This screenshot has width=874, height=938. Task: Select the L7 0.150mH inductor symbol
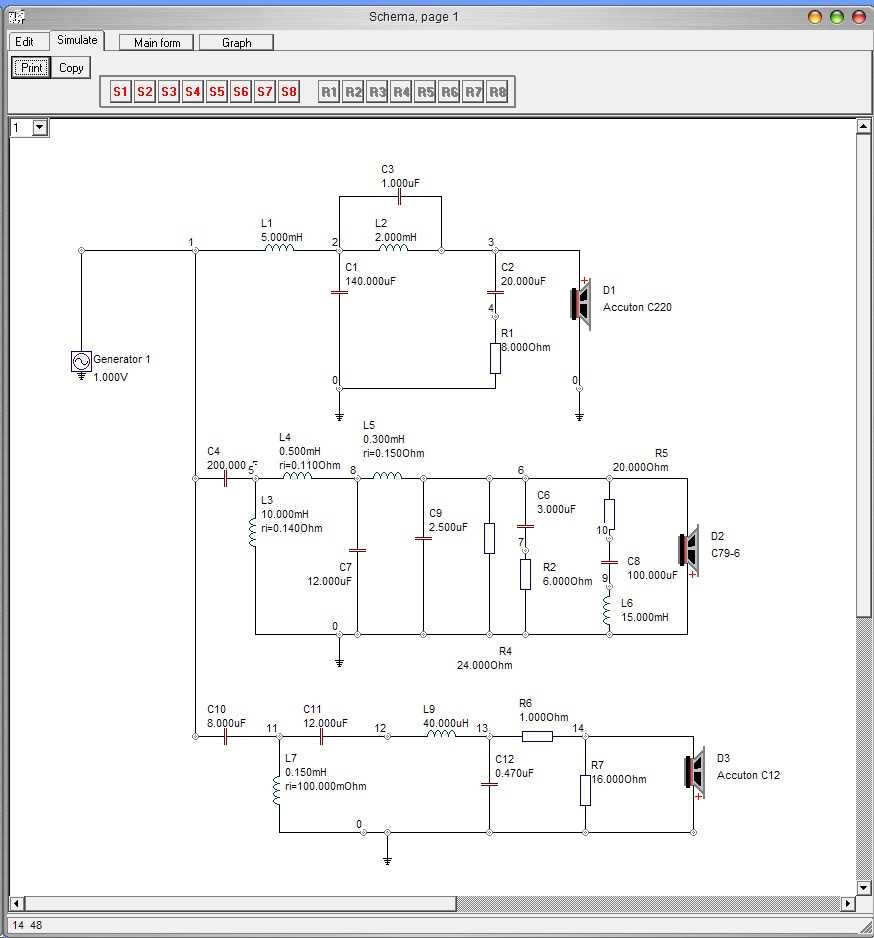(276, 790)
